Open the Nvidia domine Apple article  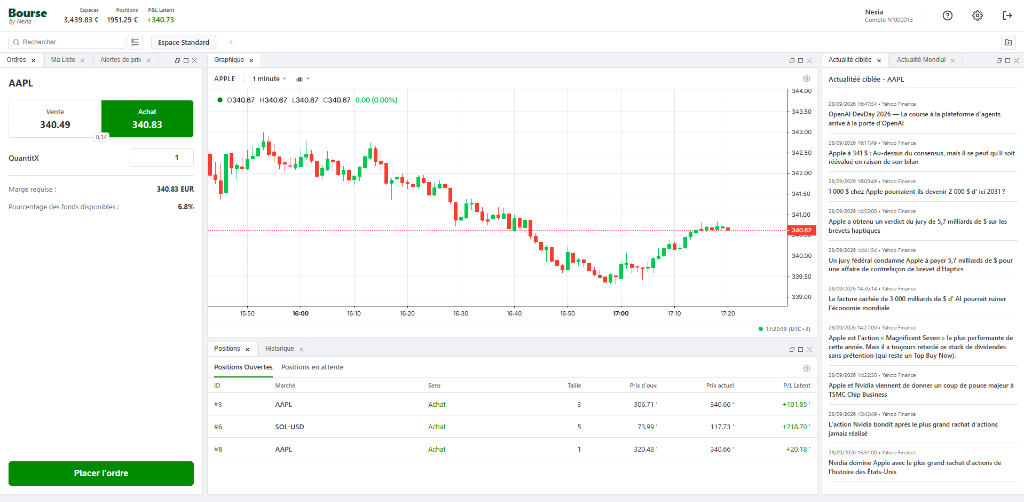(915, 467)
